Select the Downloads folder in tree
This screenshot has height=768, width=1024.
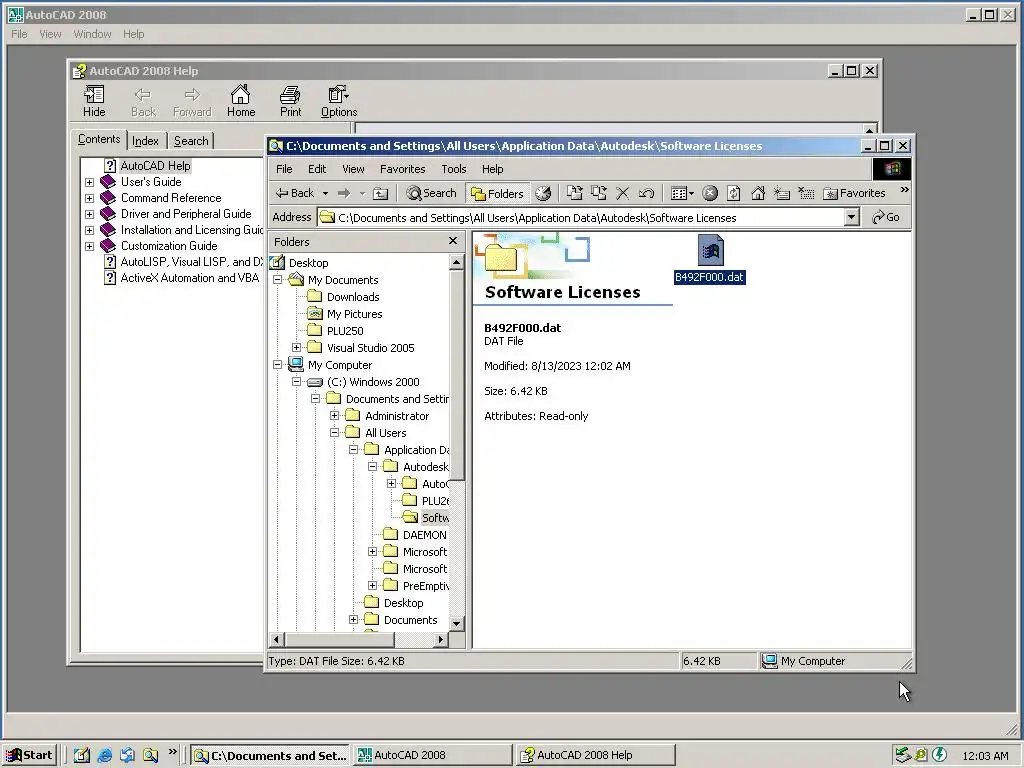(353, 297)
